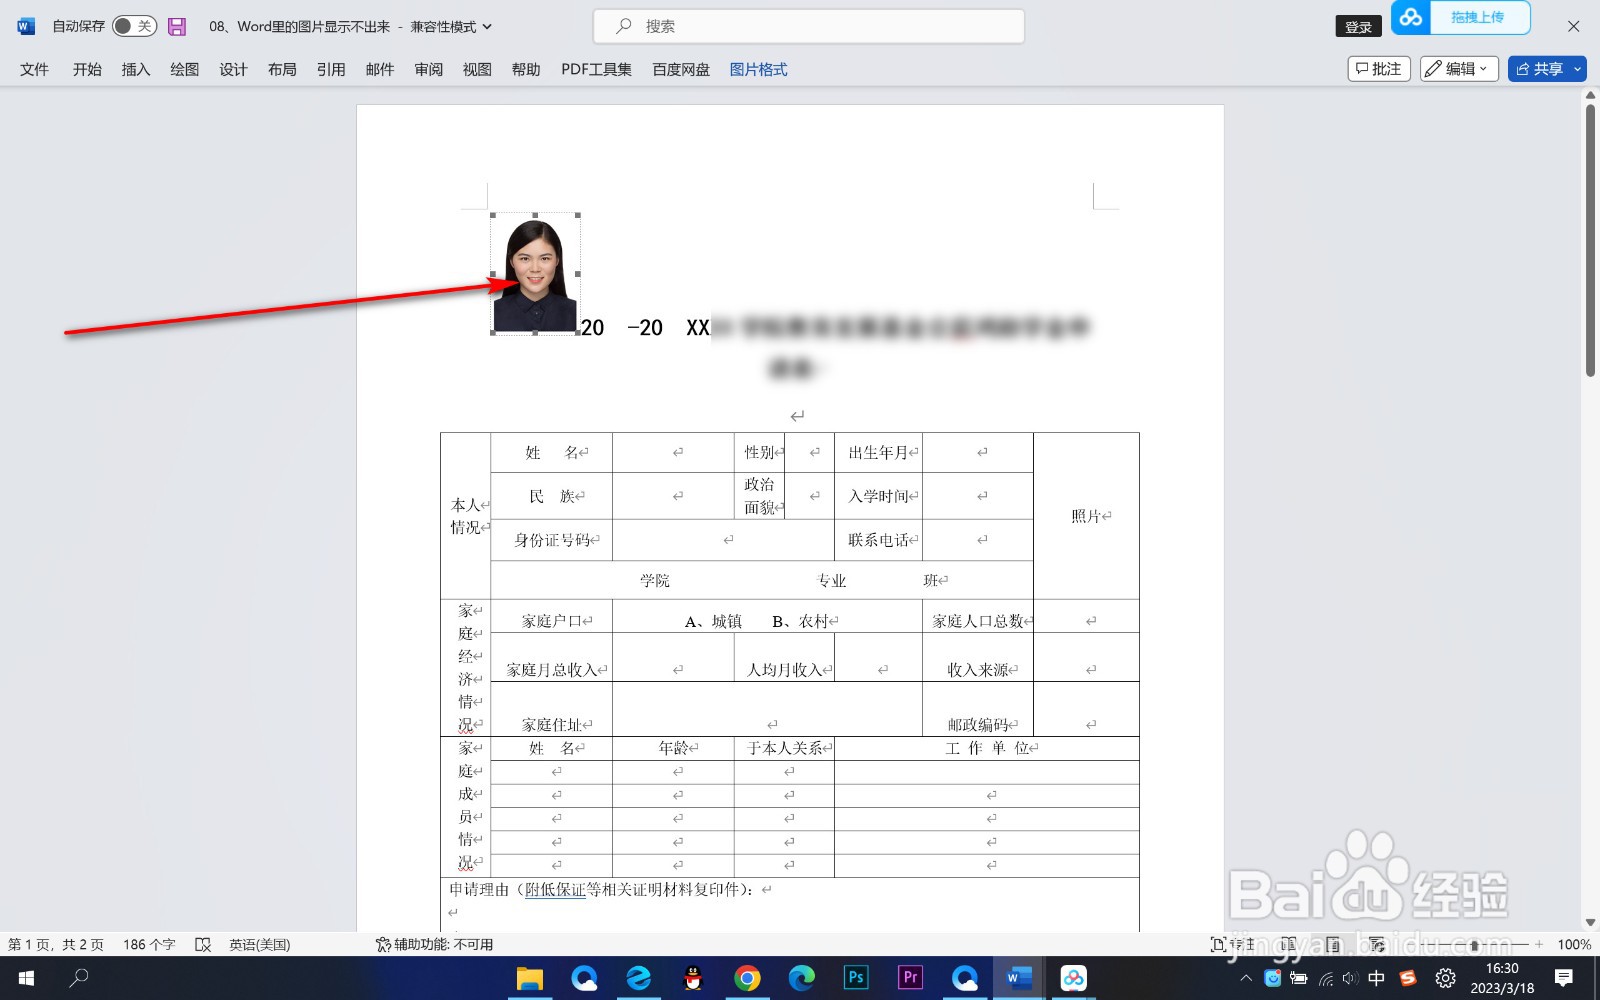
Task: Click the cloud drive icon beside 拖拽上传
Action: 1410,17
